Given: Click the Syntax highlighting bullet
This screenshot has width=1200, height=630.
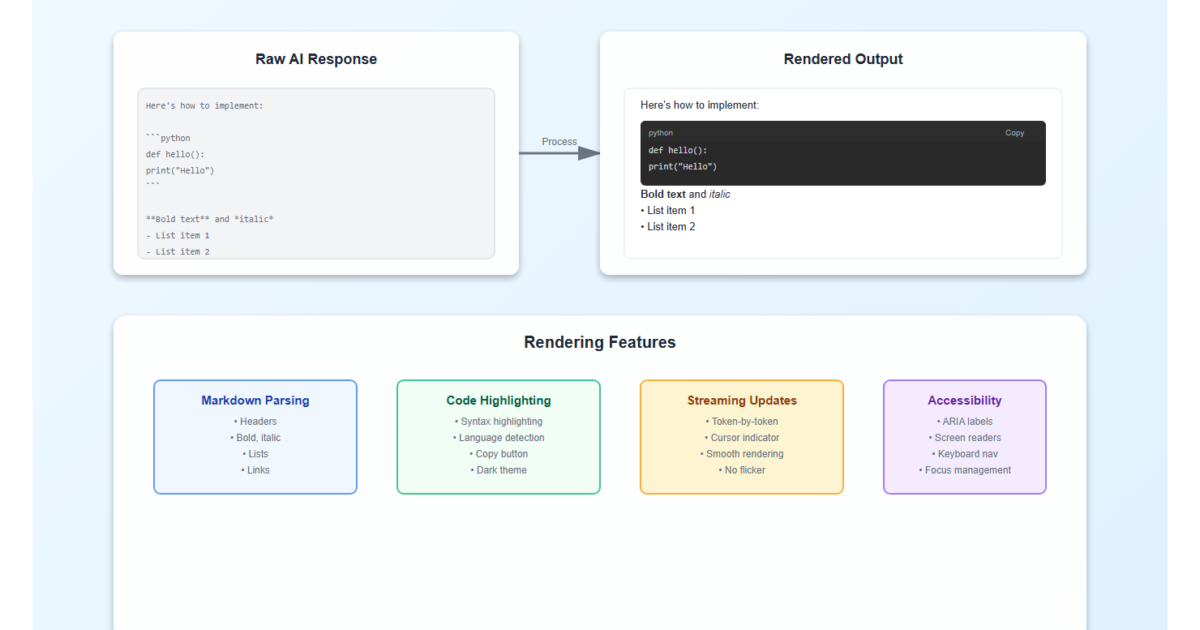Looking at the screenshot, I should (x=499, y=422).
